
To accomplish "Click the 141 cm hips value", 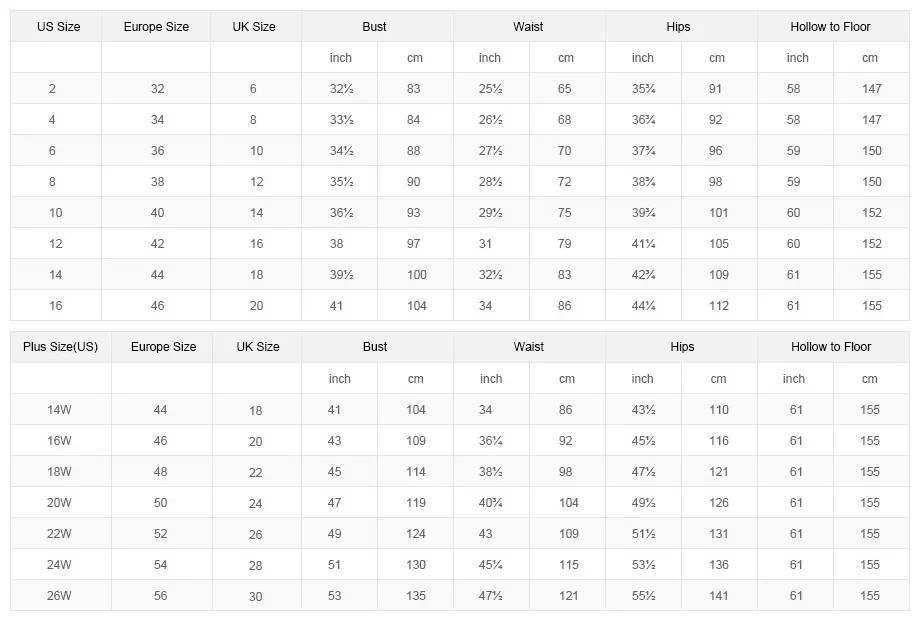I will (719, 596).
